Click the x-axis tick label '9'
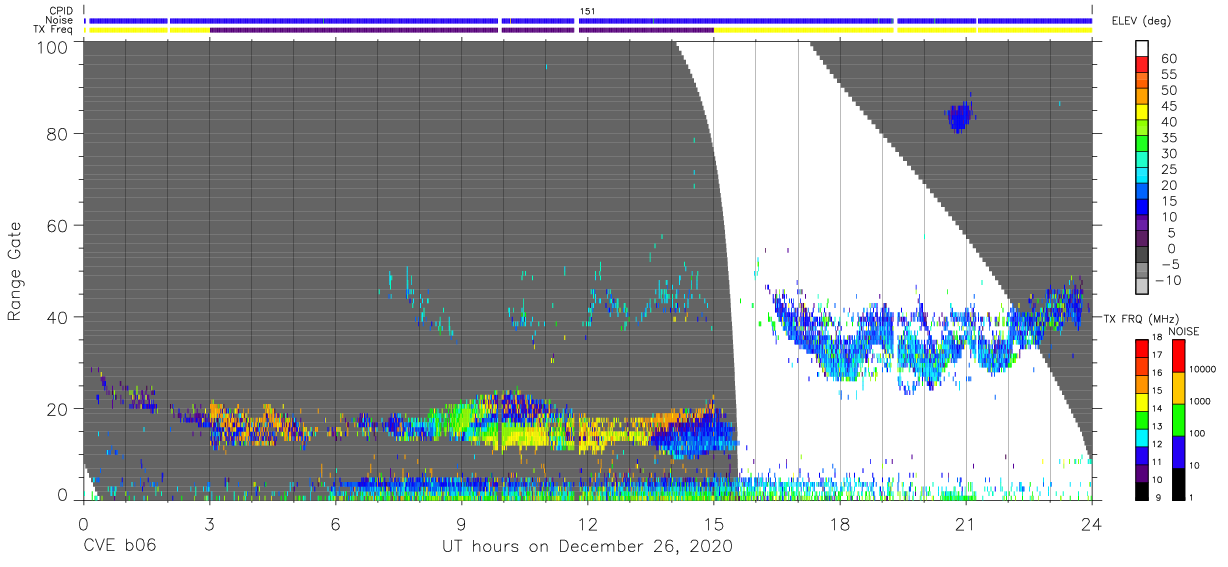Screen dimensions: 1228x567 click(461, 524)
